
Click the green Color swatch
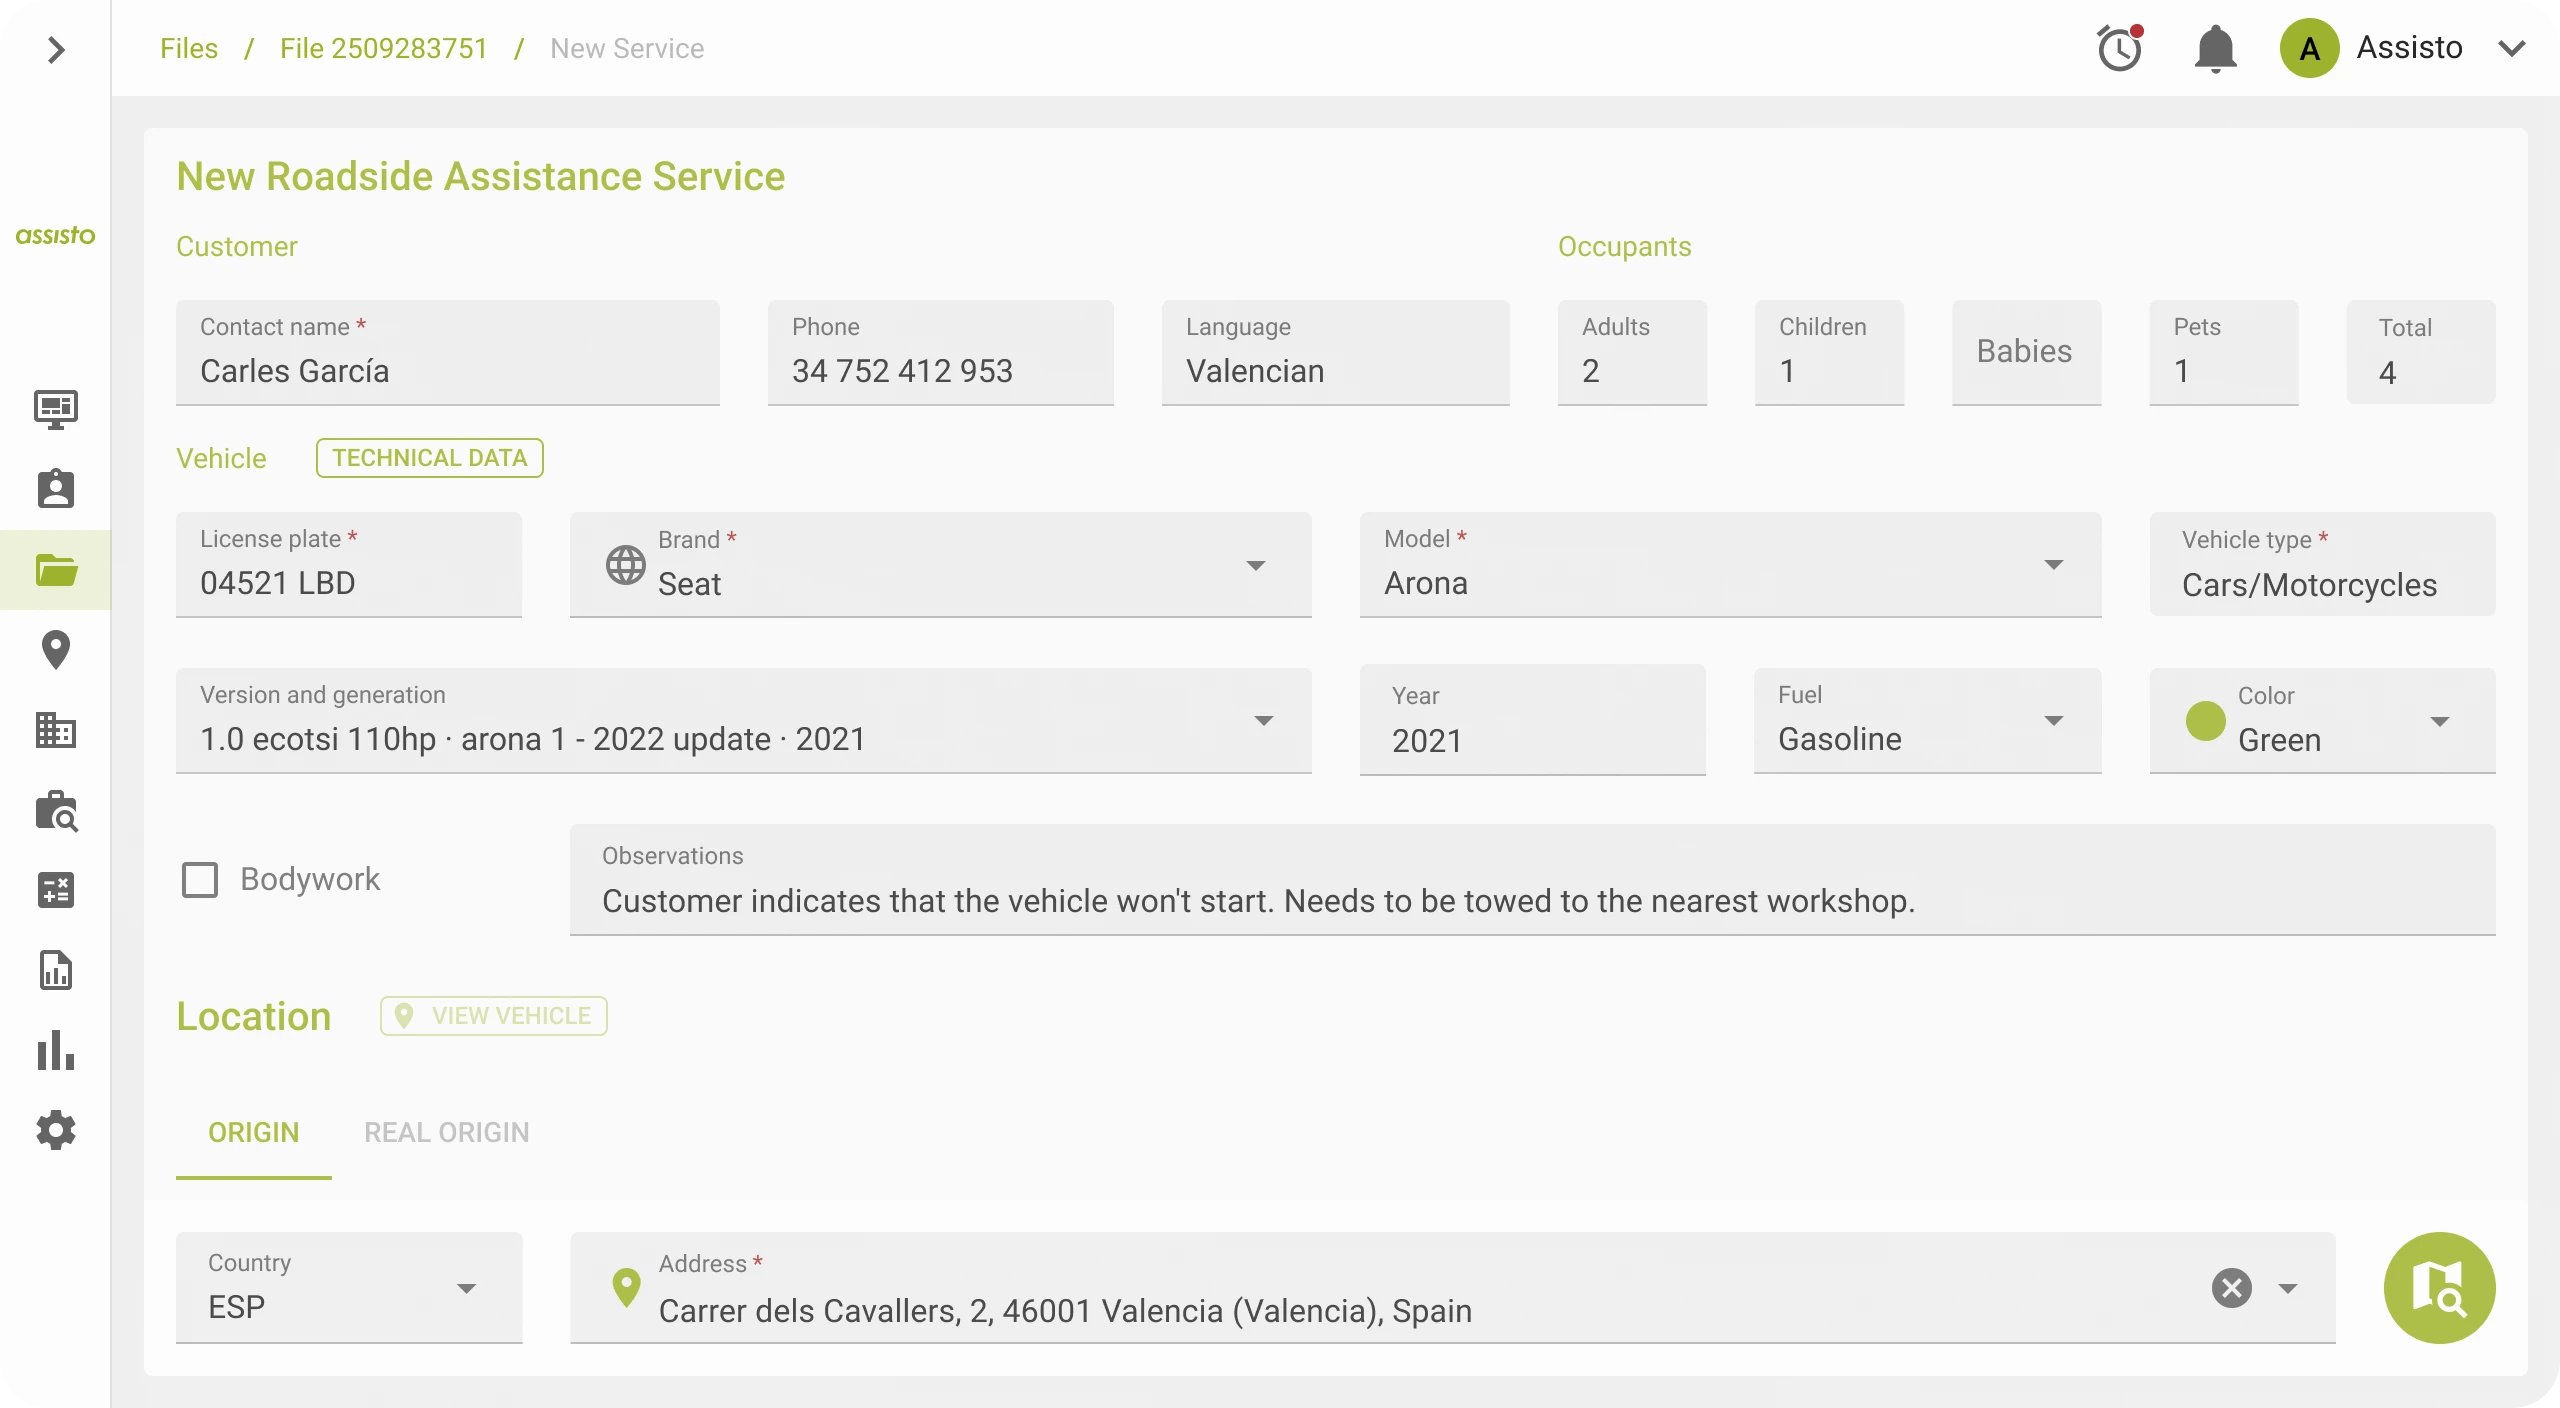(2205, 721)
